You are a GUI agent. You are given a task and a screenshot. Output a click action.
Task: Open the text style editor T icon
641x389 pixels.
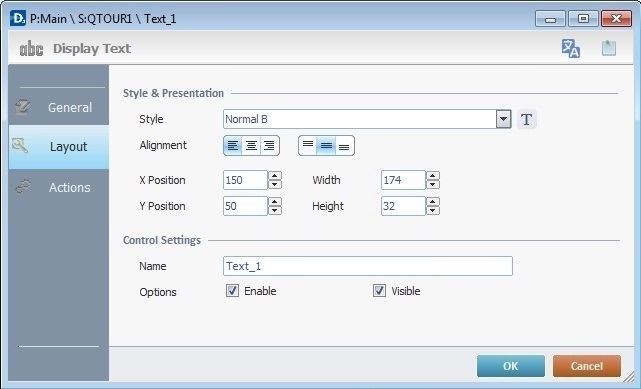[527, 119]
